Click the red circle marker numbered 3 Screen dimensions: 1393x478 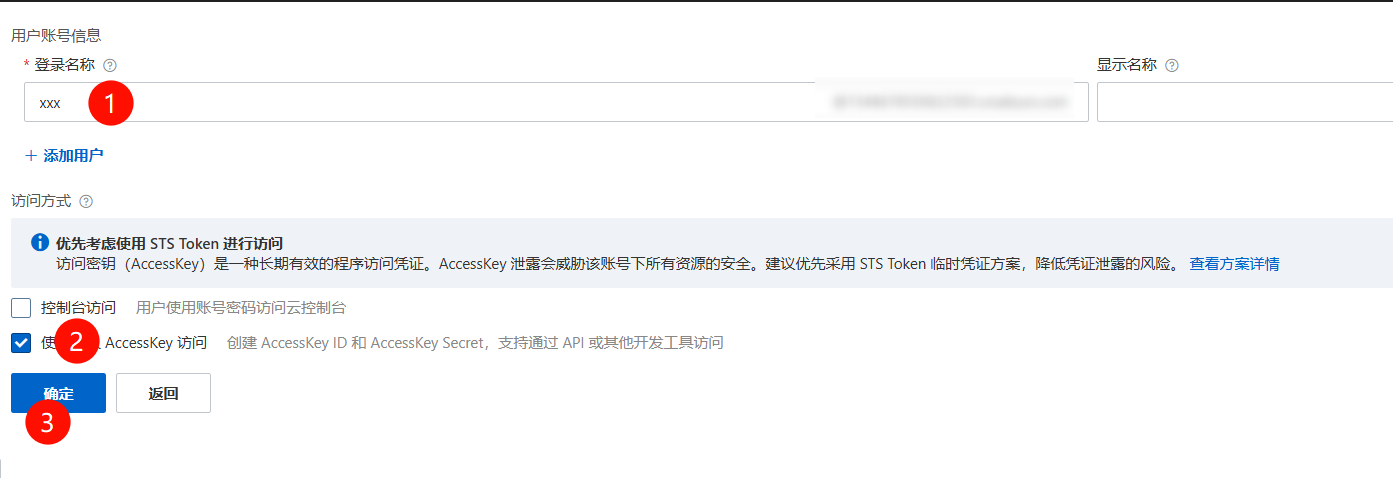click(x=47, y=421)
